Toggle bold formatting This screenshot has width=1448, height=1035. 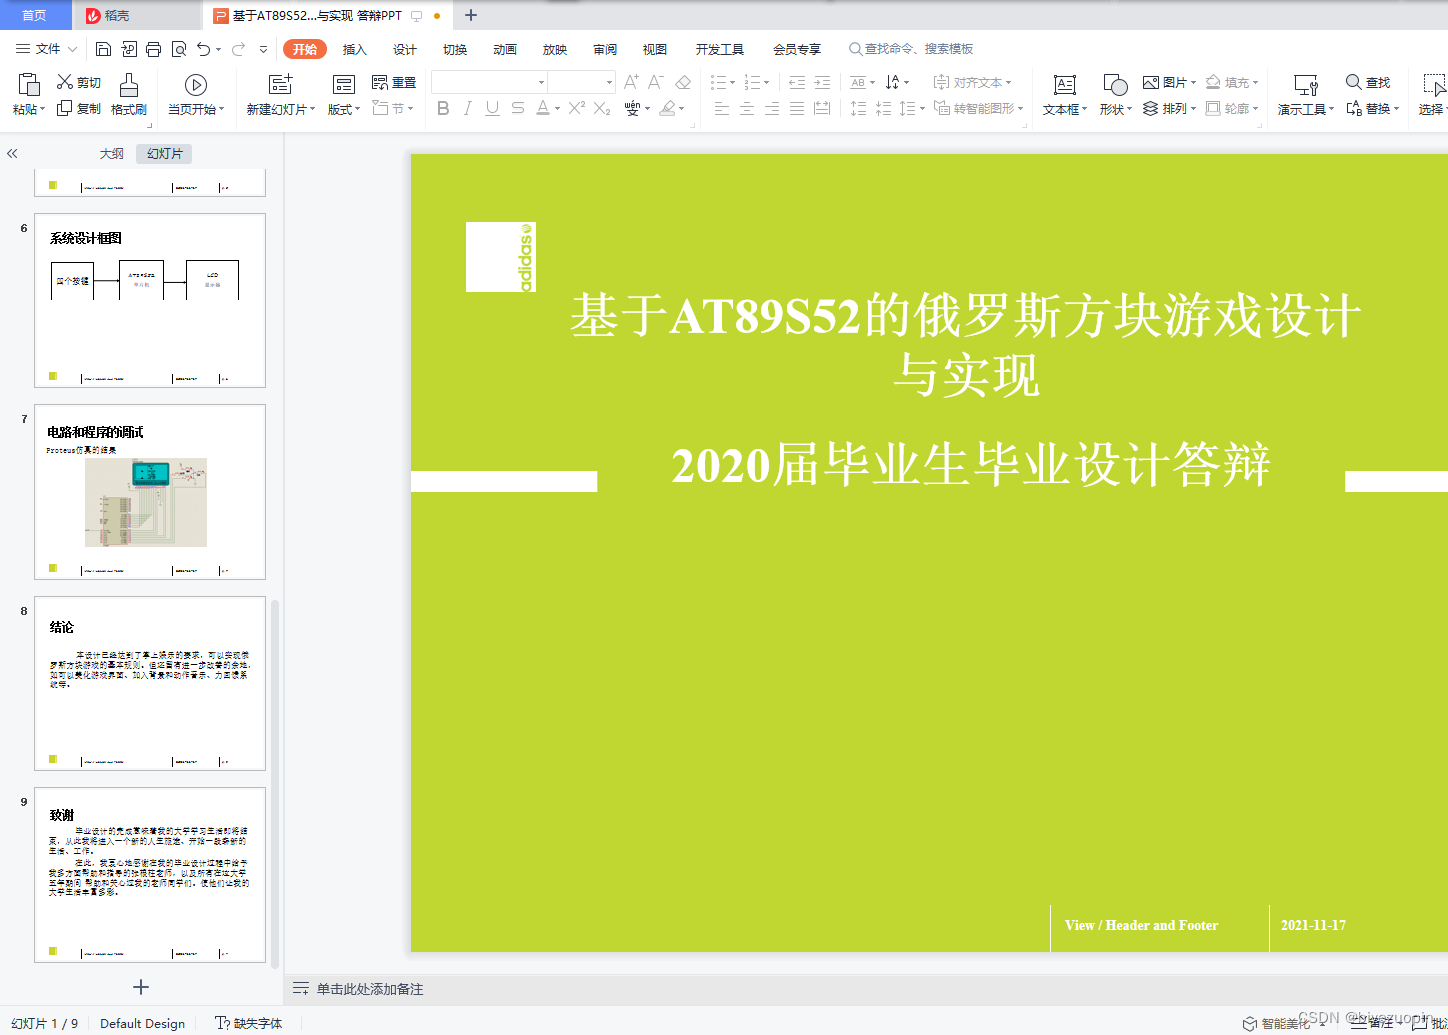(443, 109)
